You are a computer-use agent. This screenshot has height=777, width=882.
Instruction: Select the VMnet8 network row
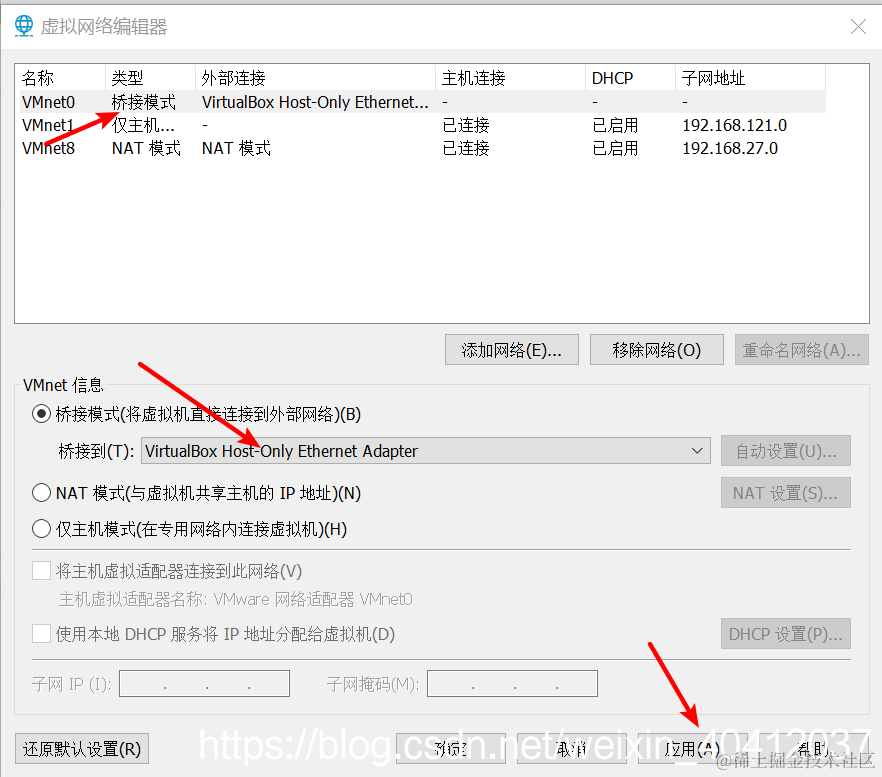tap(422, 148)
